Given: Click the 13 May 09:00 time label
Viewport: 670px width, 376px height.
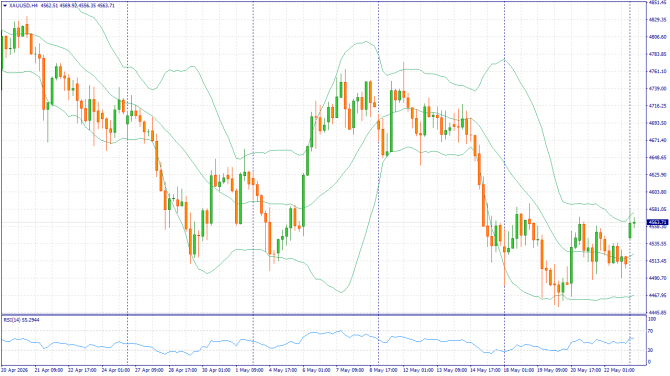Looking at the screenshot, I should click(x=451, y=370).
